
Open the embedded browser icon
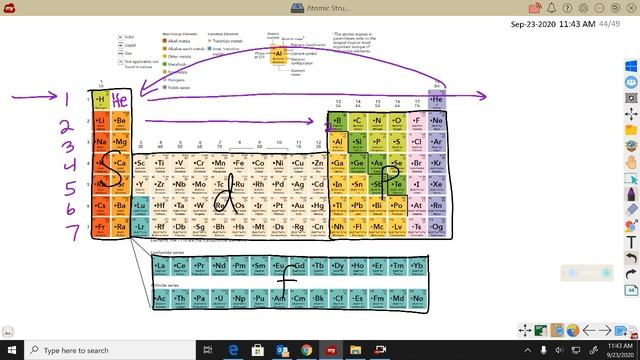tap(573, 330)
